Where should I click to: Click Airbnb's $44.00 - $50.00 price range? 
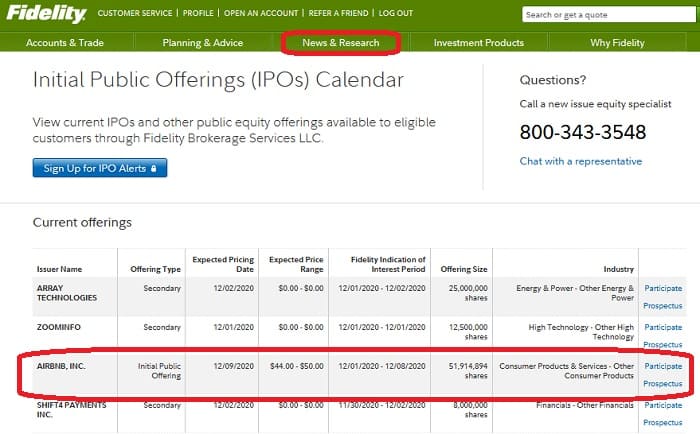pos(296,366)
